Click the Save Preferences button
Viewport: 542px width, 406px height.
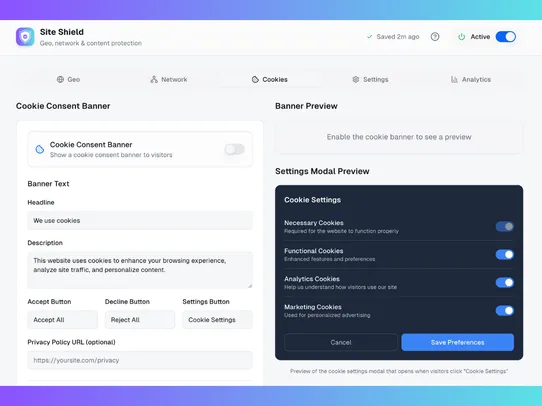pos(458,342)
